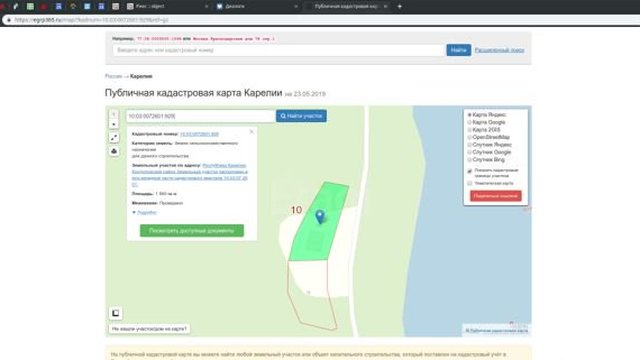Select Карта Google radio option
Viewport: 640px width, 360px height.
click(x=469, y=122)
